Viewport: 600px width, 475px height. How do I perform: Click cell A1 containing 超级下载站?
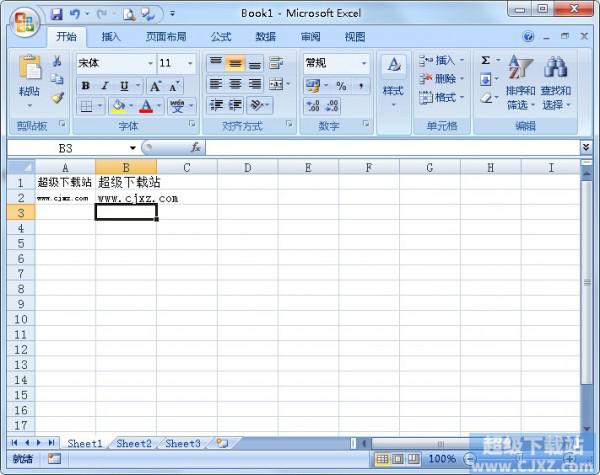point(65,182)
